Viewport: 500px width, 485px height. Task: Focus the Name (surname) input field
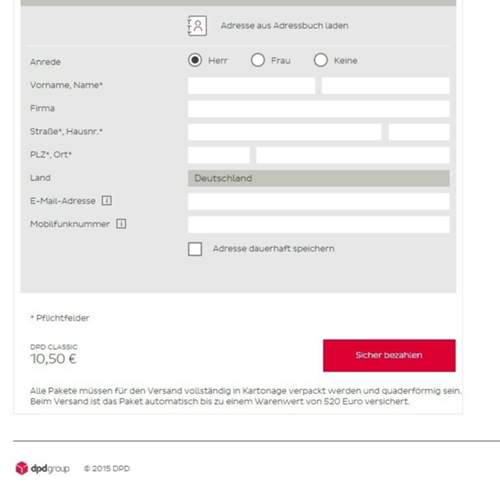[385, 86]
